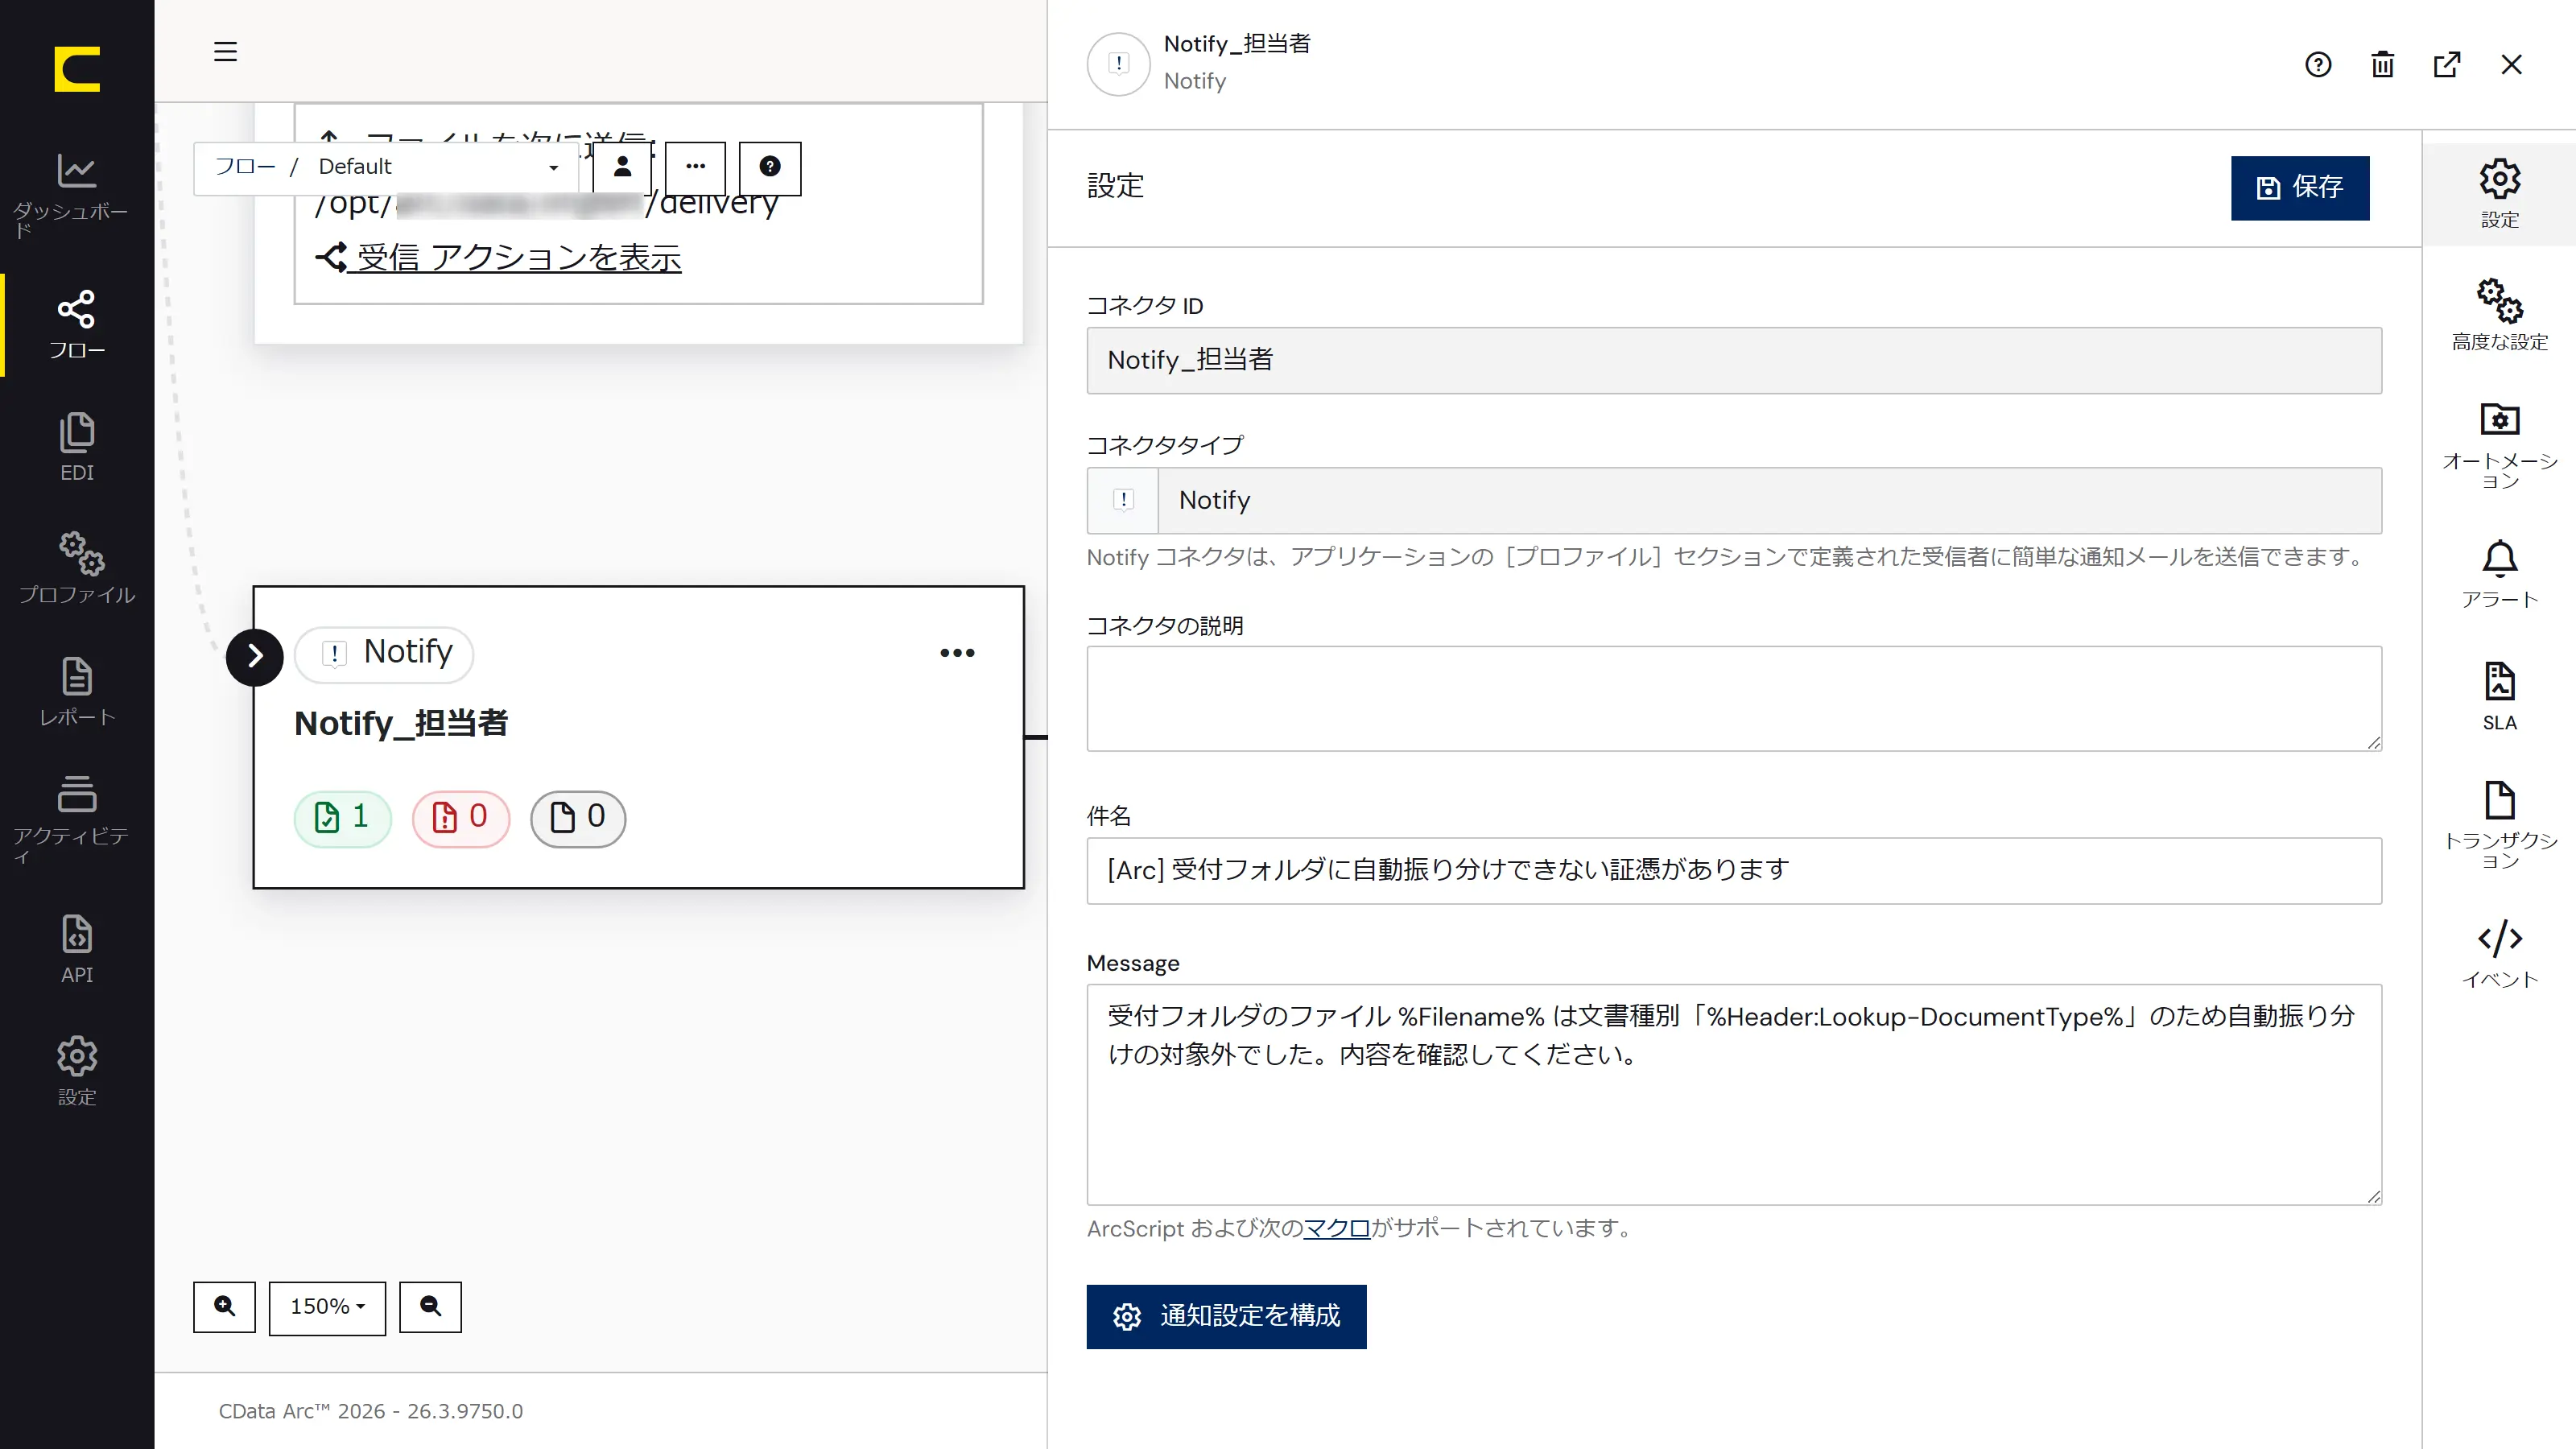Open the 設定 settings item in left sidebar

77,1070
